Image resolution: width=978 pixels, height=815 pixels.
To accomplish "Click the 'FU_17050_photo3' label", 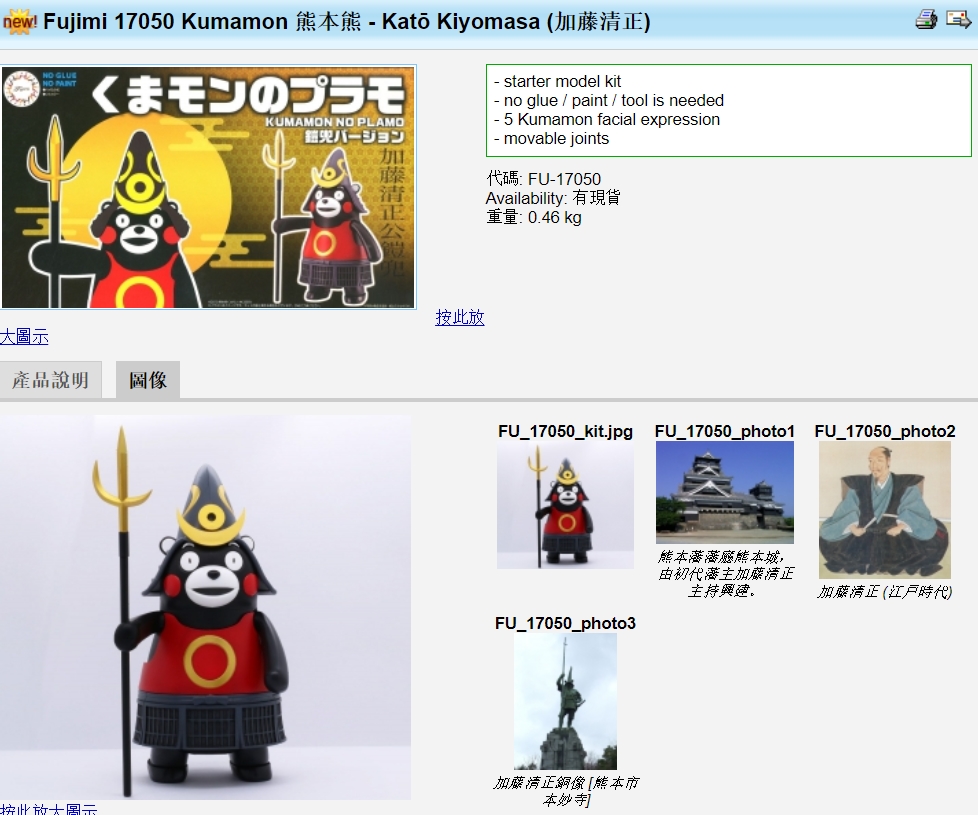I will point(565,624).
